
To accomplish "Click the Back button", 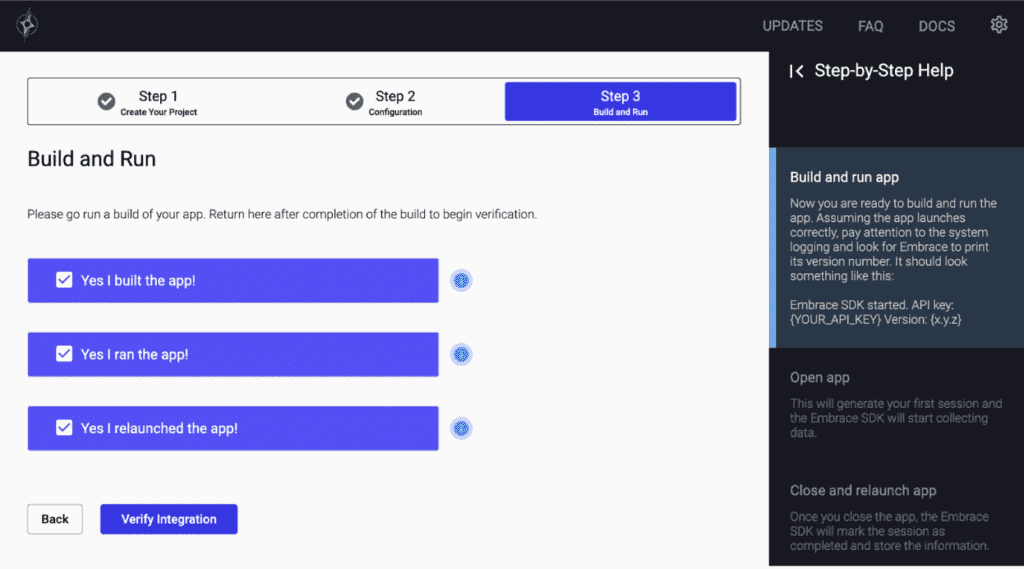I will [55, 519].
